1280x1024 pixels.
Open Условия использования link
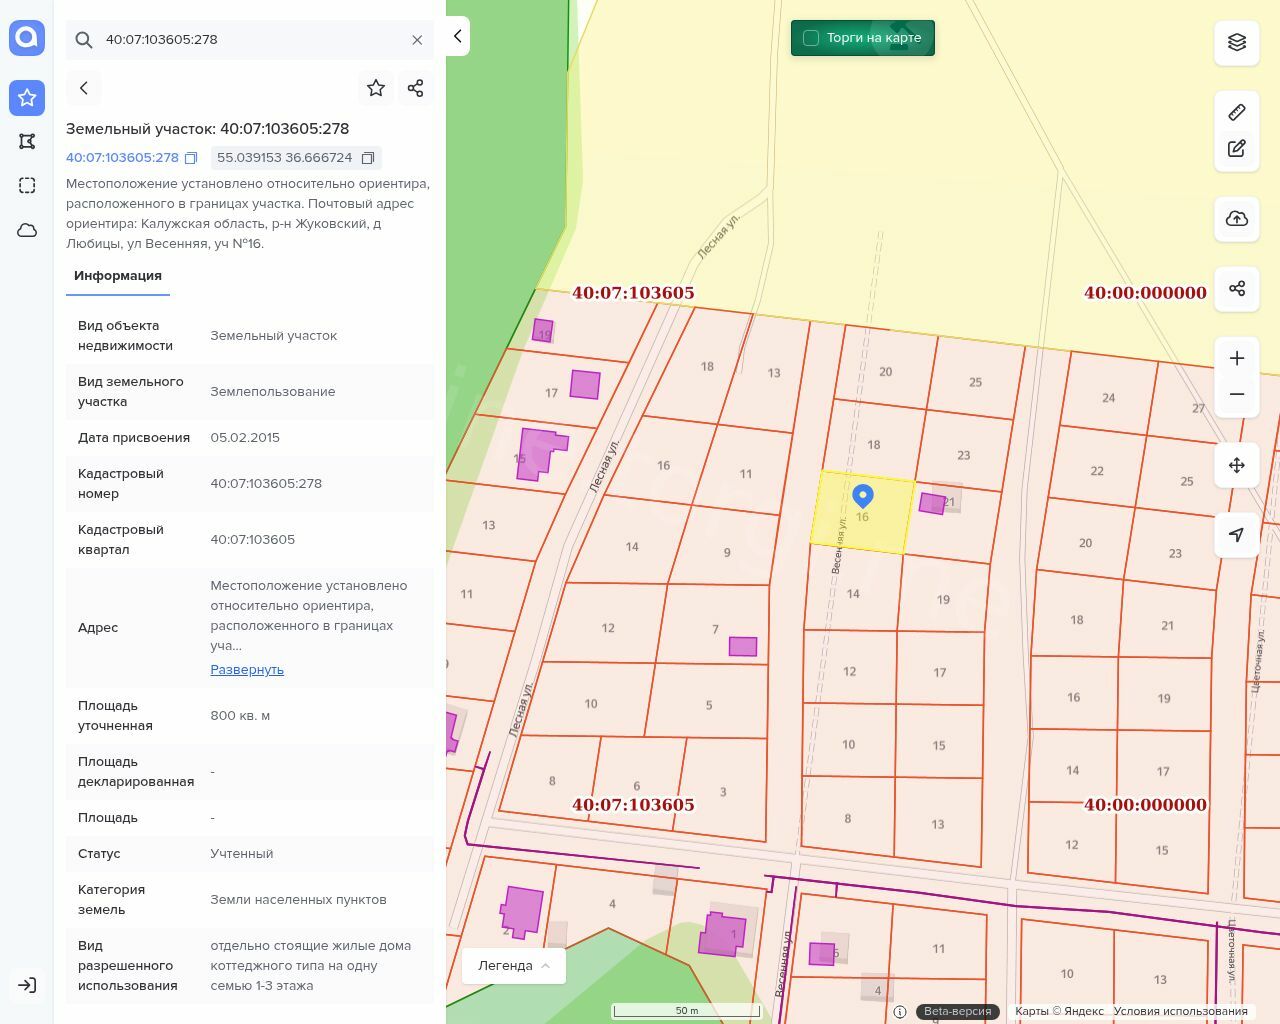pyautogui.click(x=1180, y=1011)
